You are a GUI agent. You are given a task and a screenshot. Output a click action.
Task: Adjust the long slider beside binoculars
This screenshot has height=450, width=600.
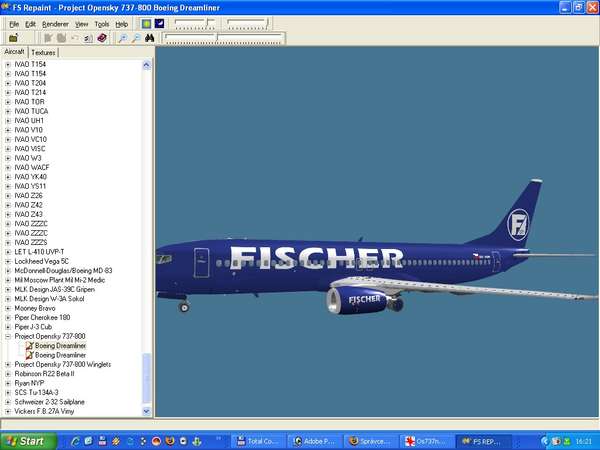click(x=224, y=38)
